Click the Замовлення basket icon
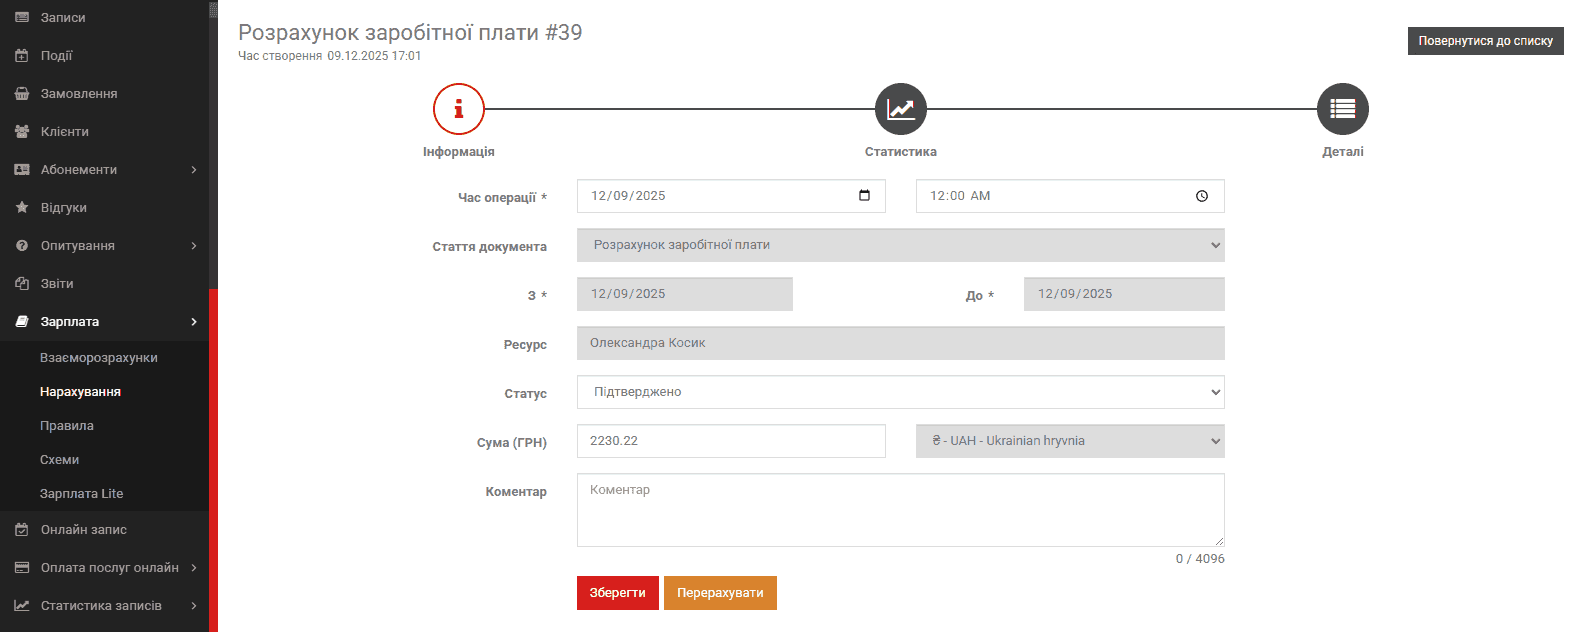 22,94
